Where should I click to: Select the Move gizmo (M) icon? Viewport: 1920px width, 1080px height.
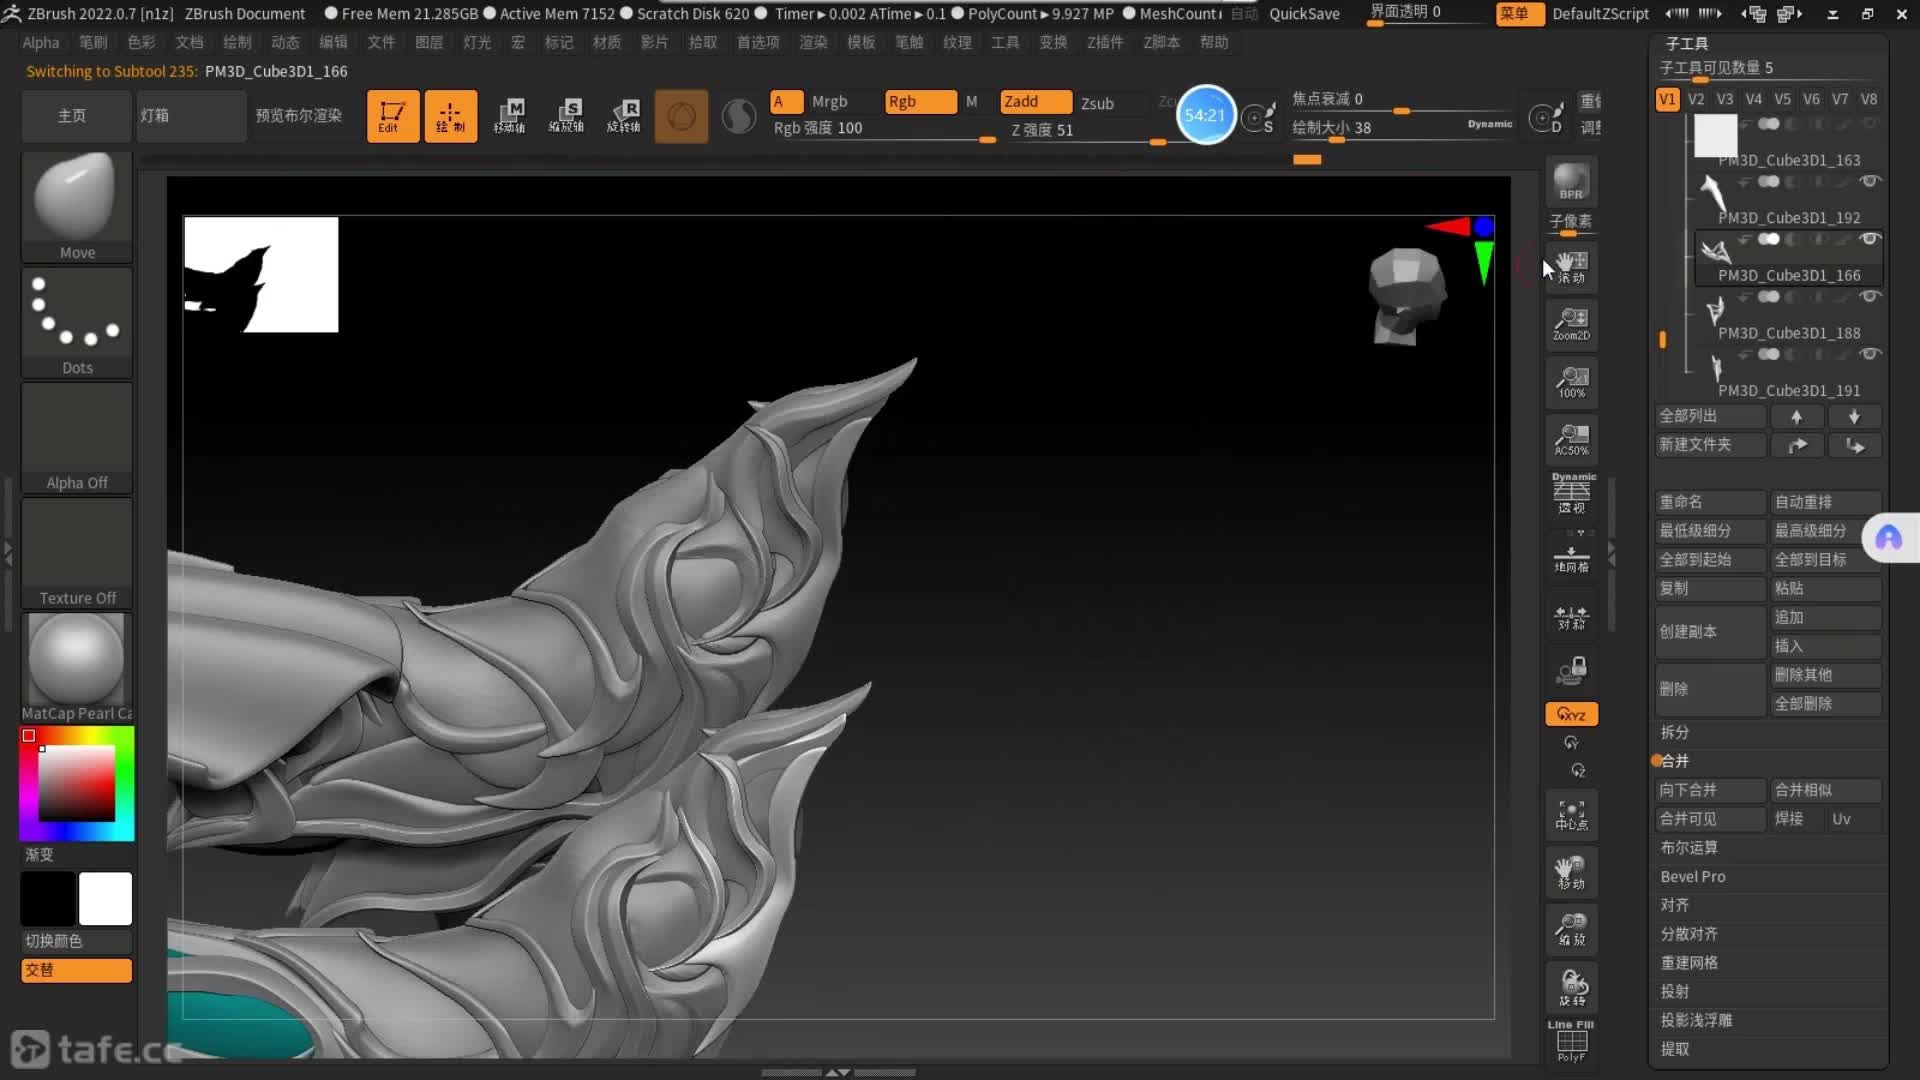(510, 116)
